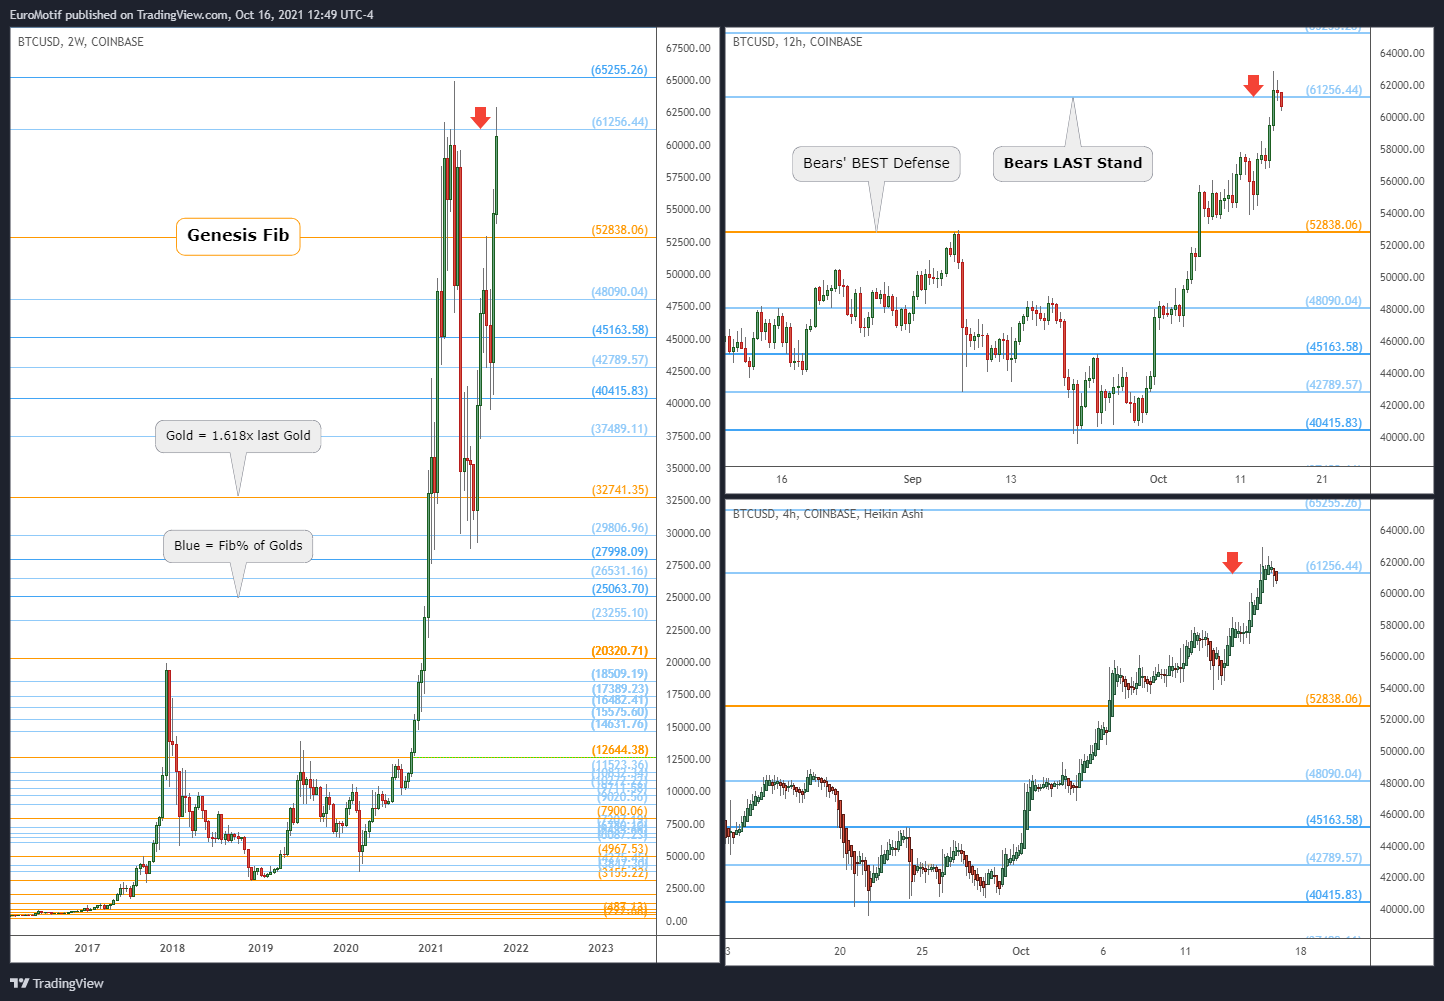Image resolution: width=1444 pixels, height=1001 pixels.
Task: Click the 'BTCUSD, 2W, COINBASE' chart title
Action: (81, 42)
